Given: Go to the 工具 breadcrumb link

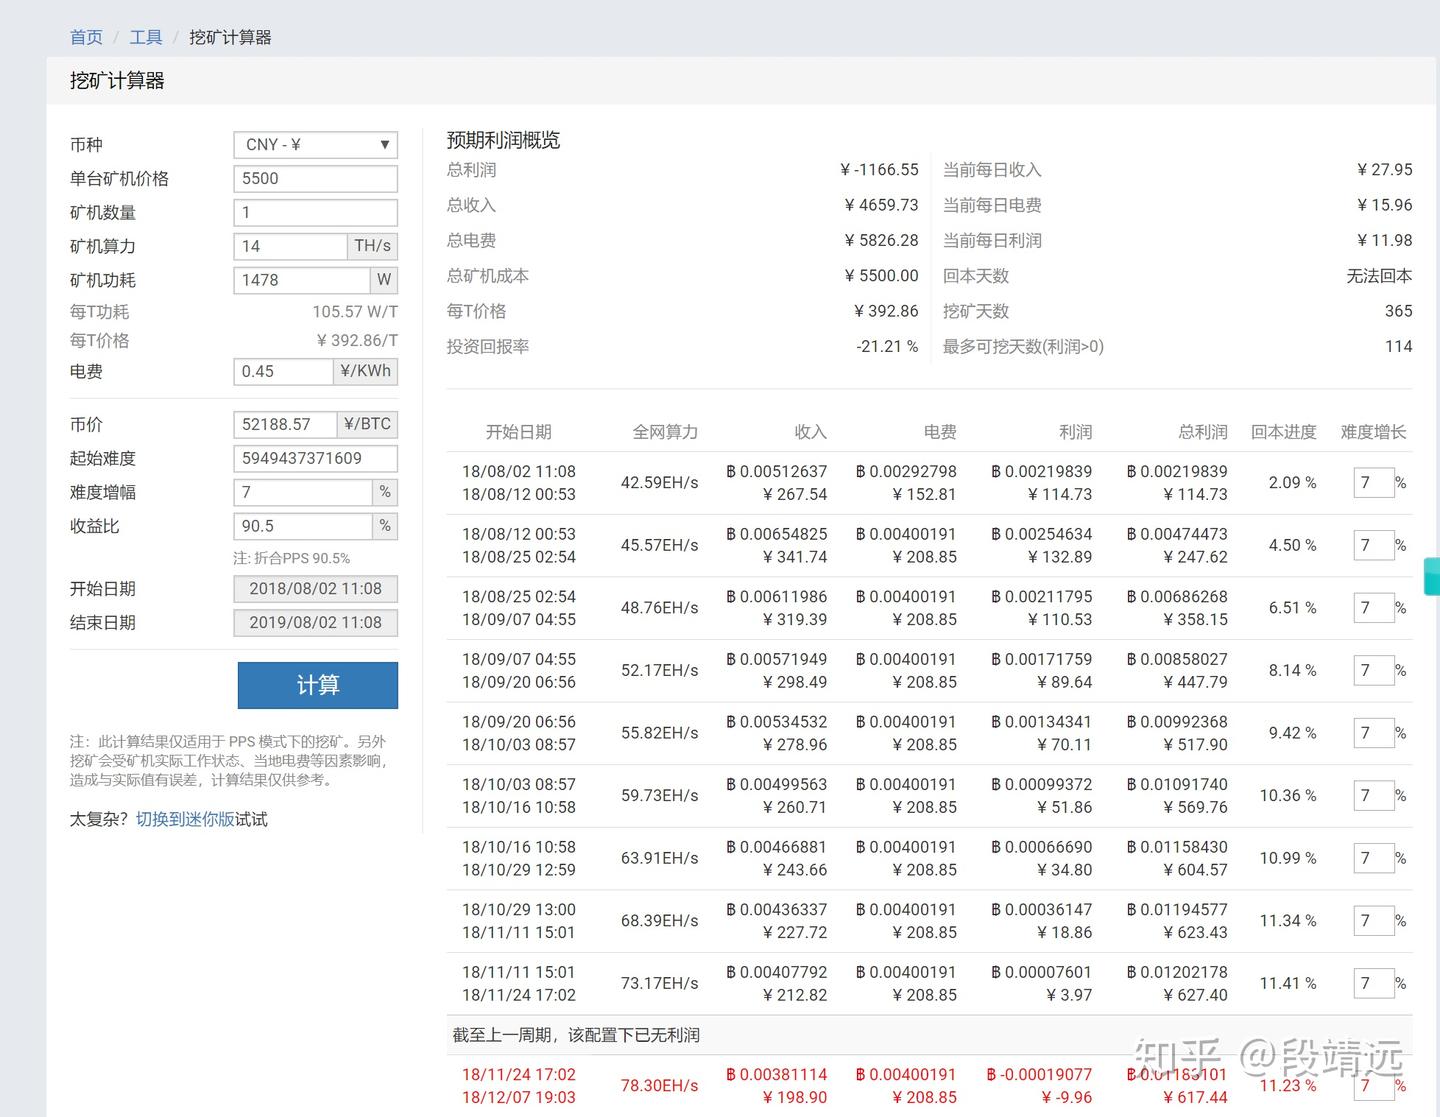Looking at the screenshot, I should [x=145, y=37].
